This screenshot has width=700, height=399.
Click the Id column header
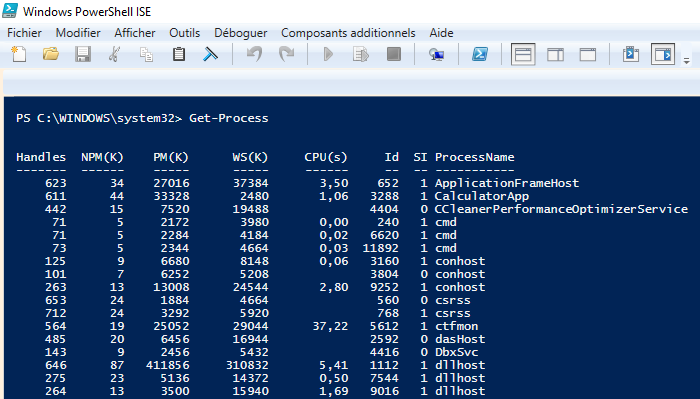point(392,157)
